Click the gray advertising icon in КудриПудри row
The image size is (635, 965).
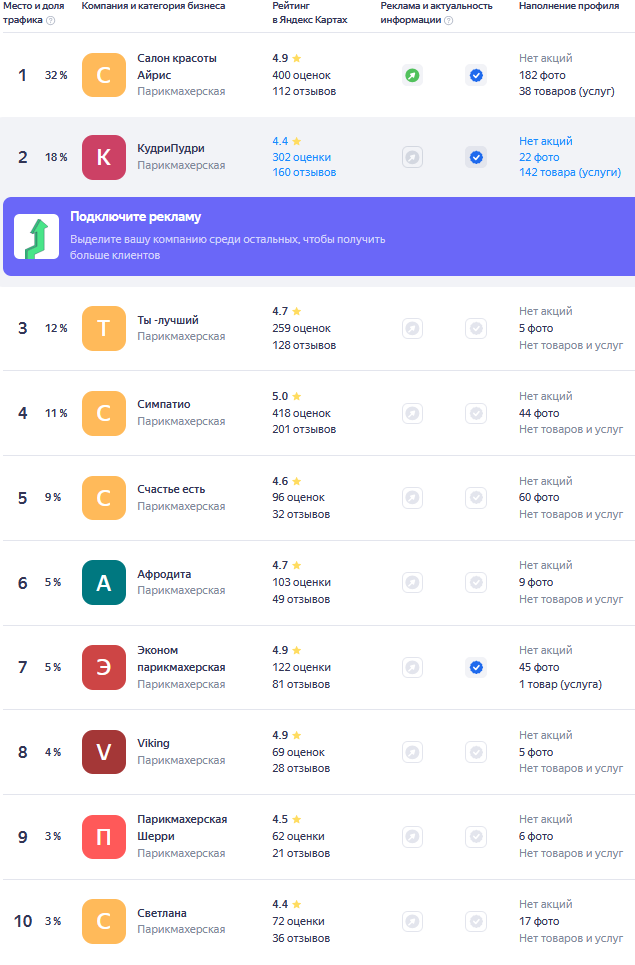click(412, 157)
